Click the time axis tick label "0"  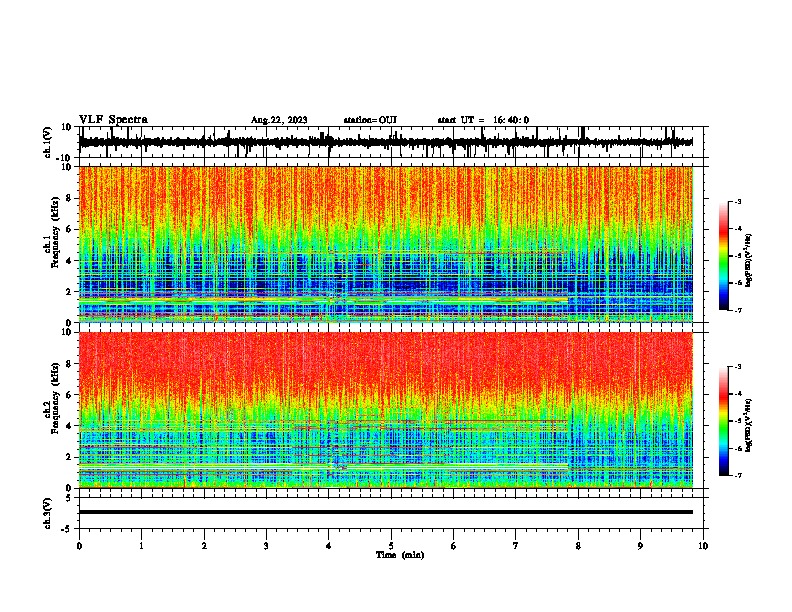[79, 546]
